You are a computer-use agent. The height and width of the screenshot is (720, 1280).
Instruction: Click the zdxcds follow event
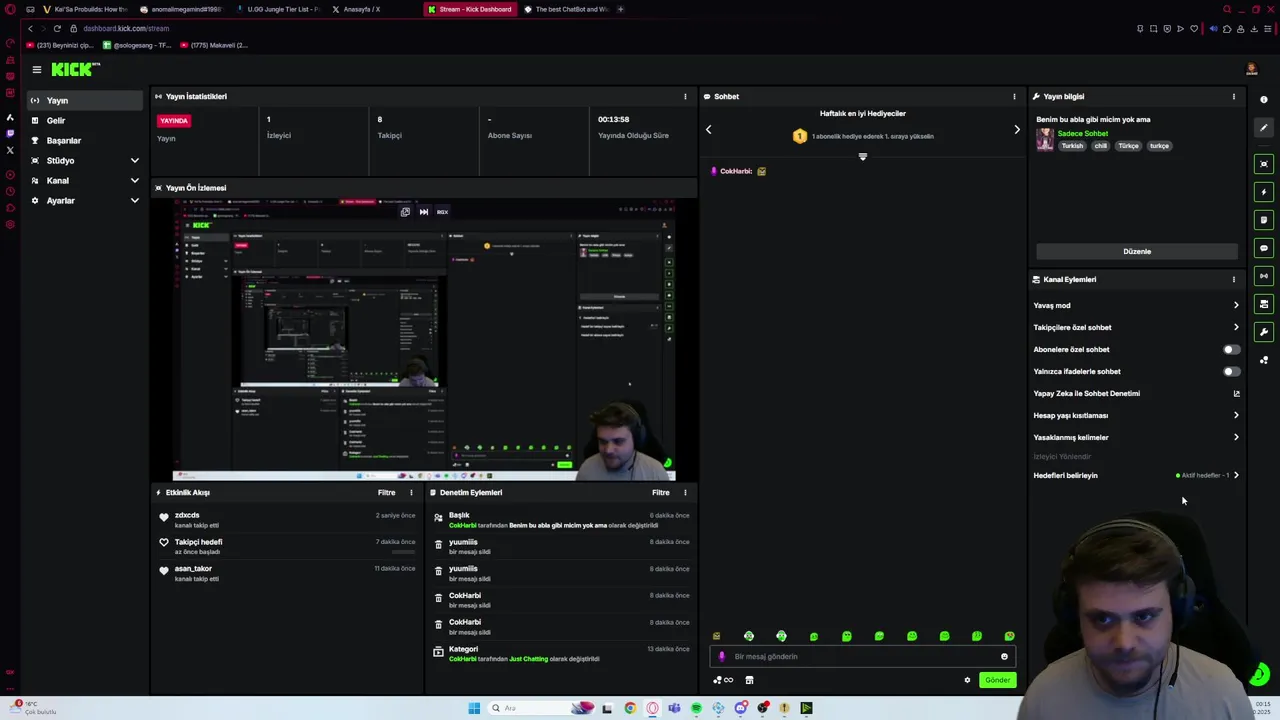pyautogui.click(x=285, y=520)
